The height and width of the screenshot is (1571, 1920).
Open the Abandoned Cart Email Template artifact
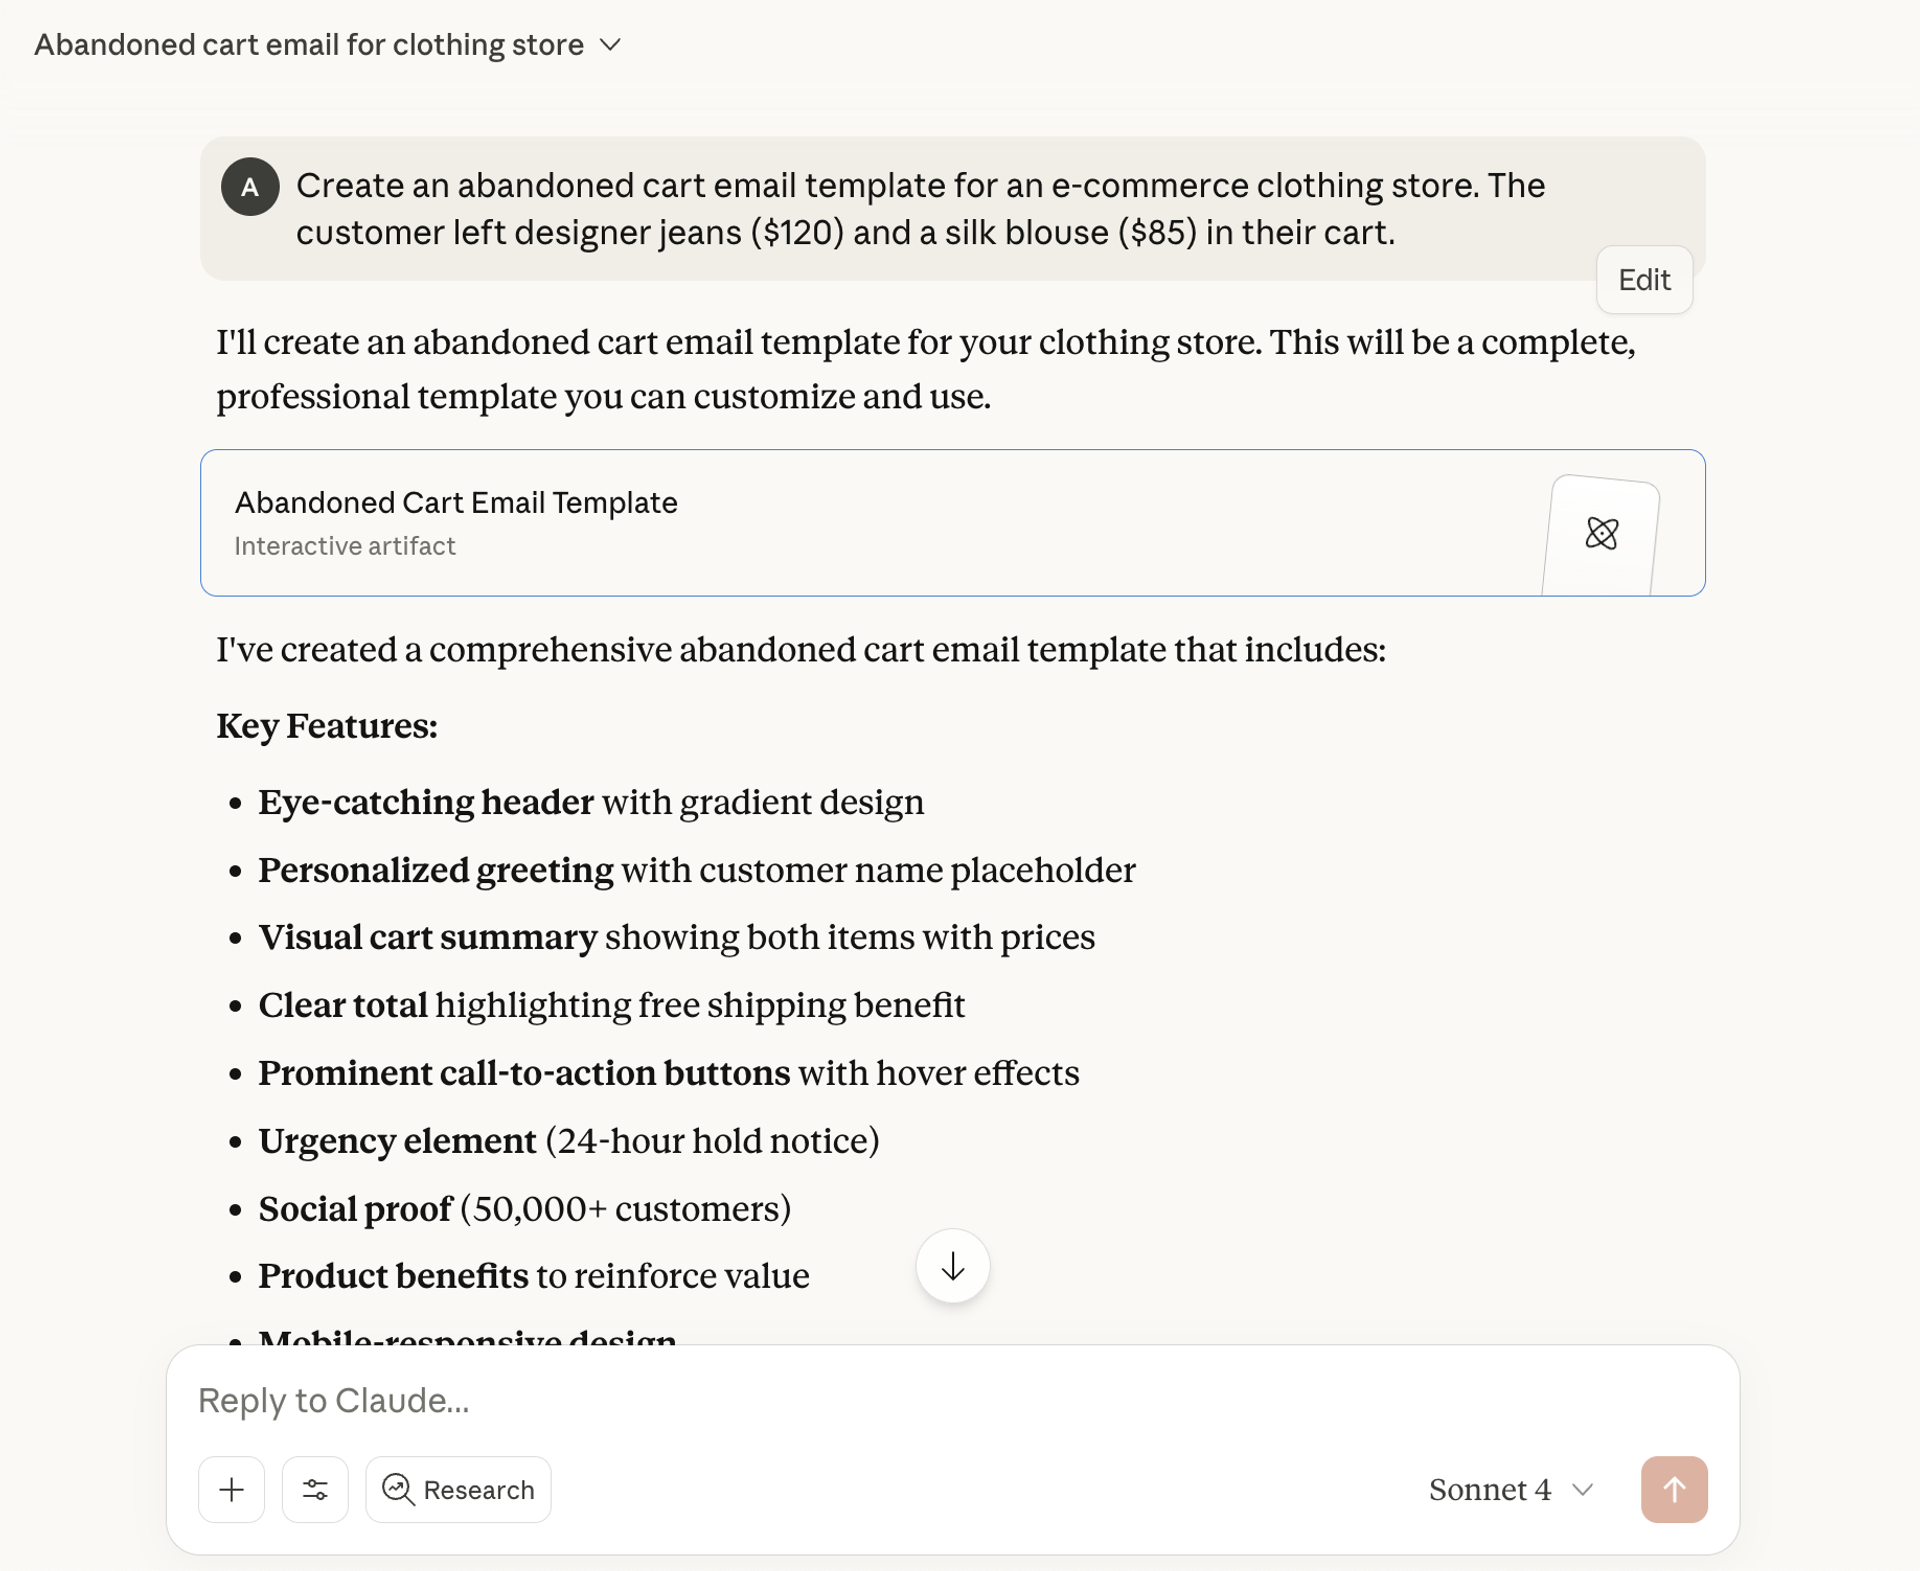click(x=456, y=502)
